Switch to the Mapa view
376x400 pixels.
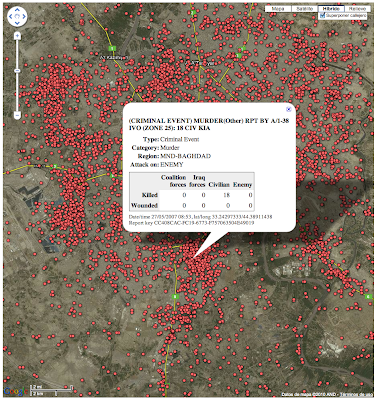click(278, 9)
